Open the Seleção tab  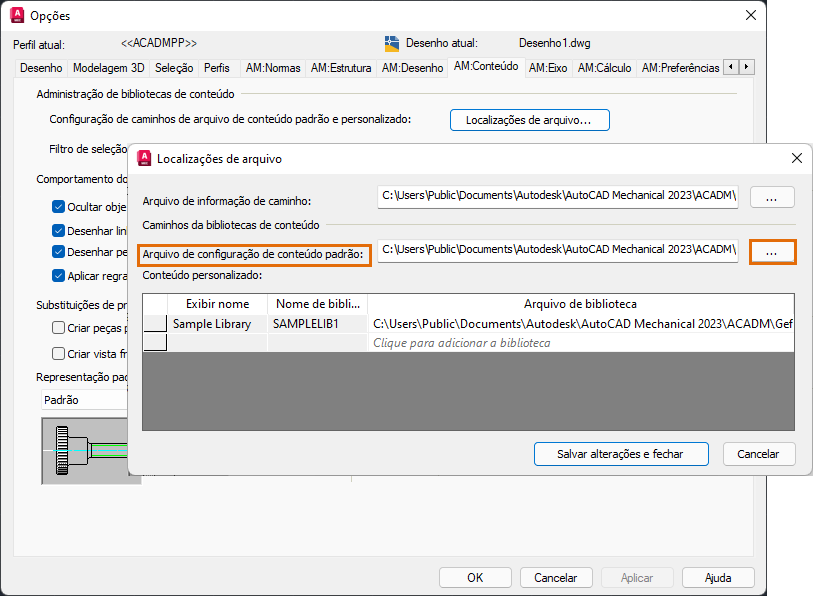174,68
